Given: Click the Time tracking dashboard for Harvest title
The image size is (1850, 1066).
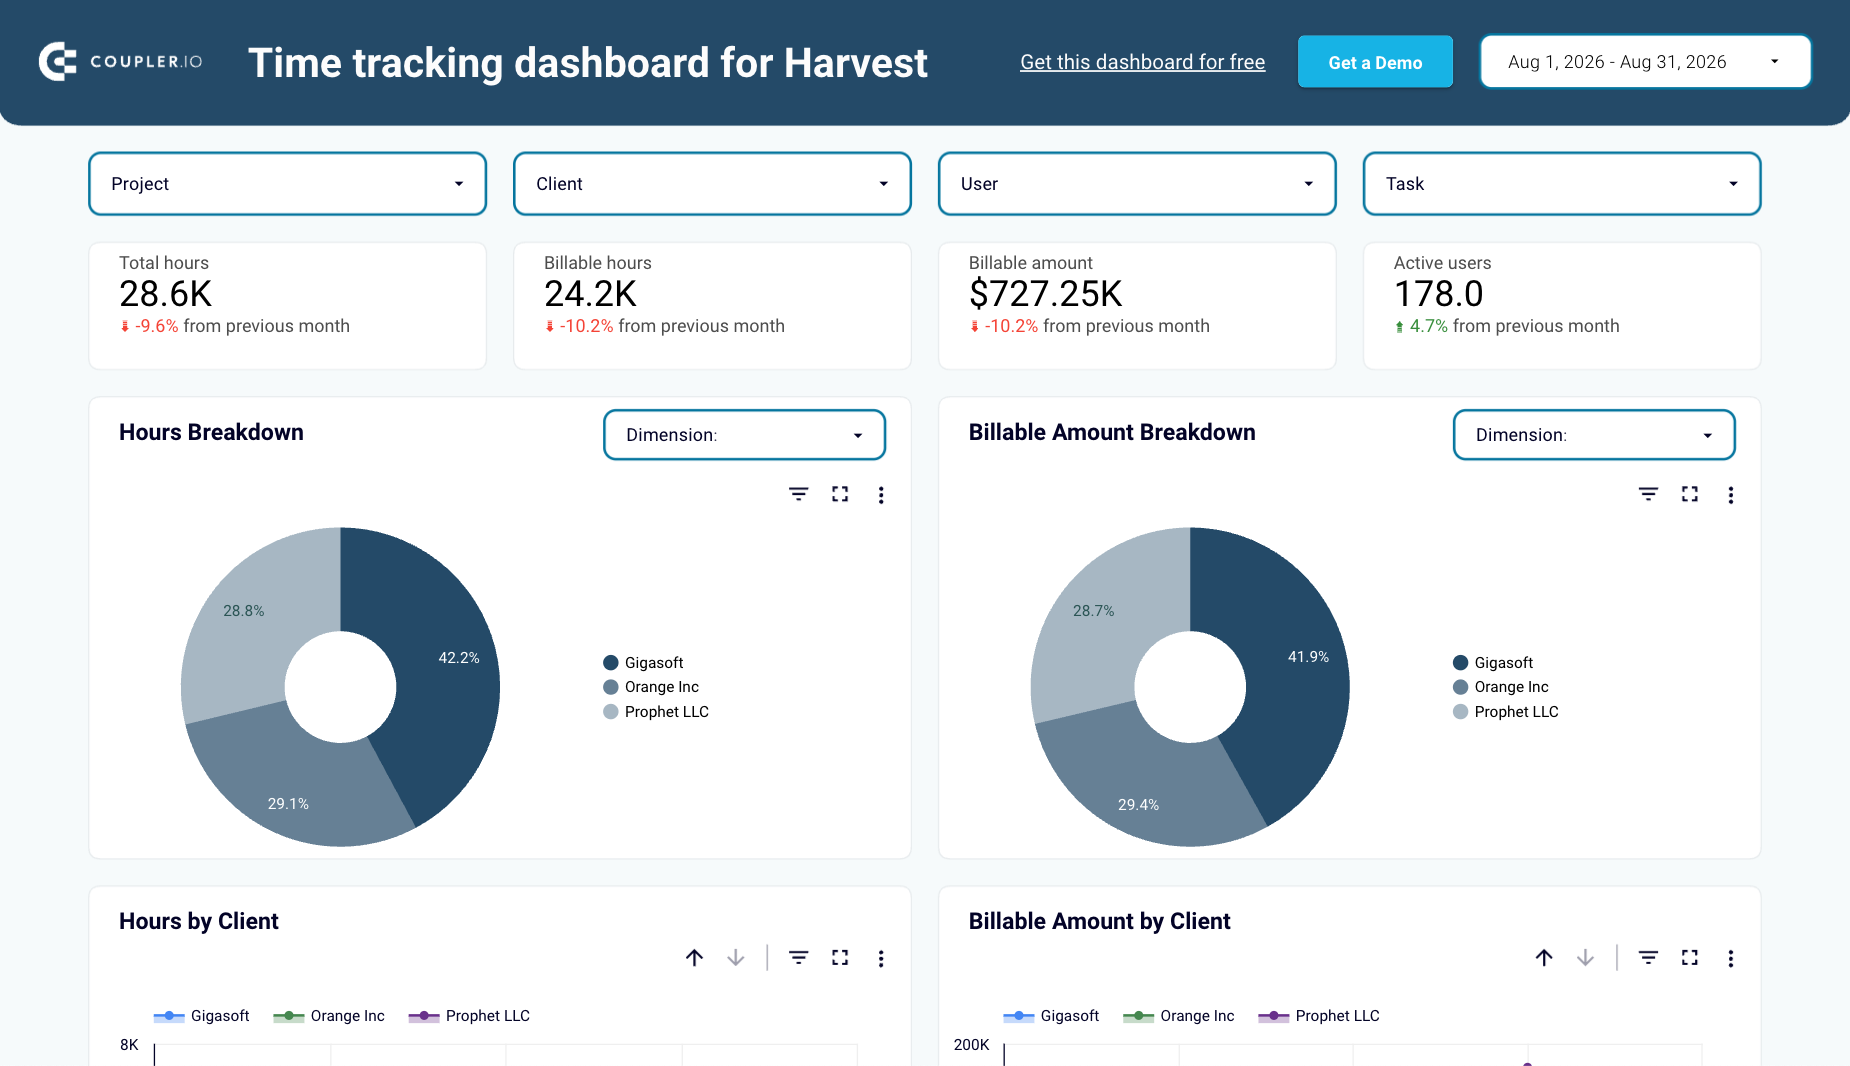Looking at the screenshot, I should pos(588,63).
